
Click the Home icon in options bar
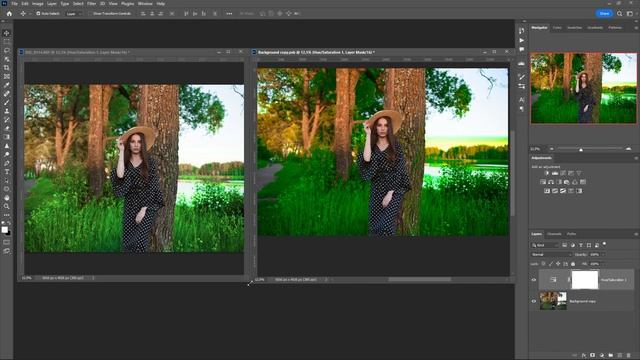pos(9,13)
